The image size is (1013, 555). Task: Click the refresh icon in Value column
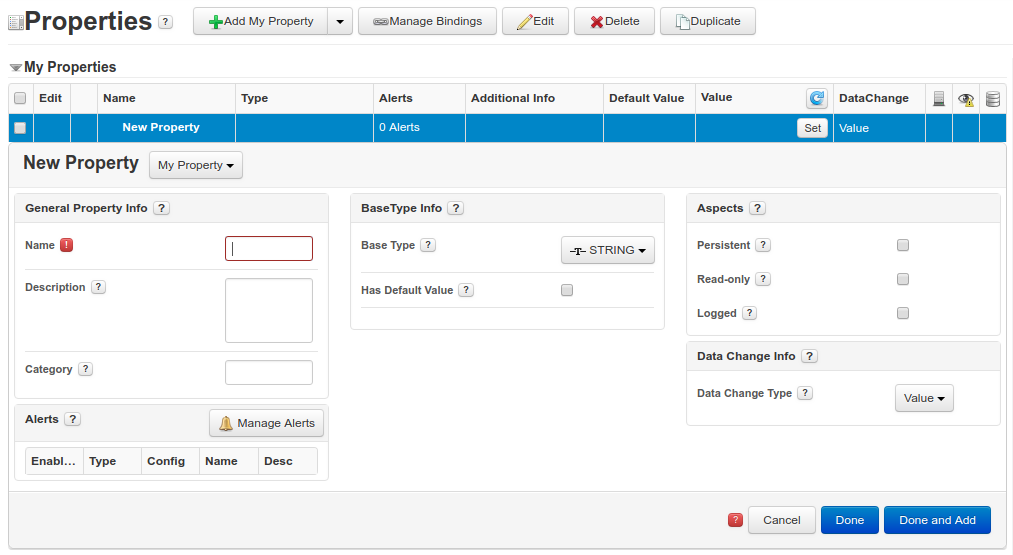click(817, 98)
